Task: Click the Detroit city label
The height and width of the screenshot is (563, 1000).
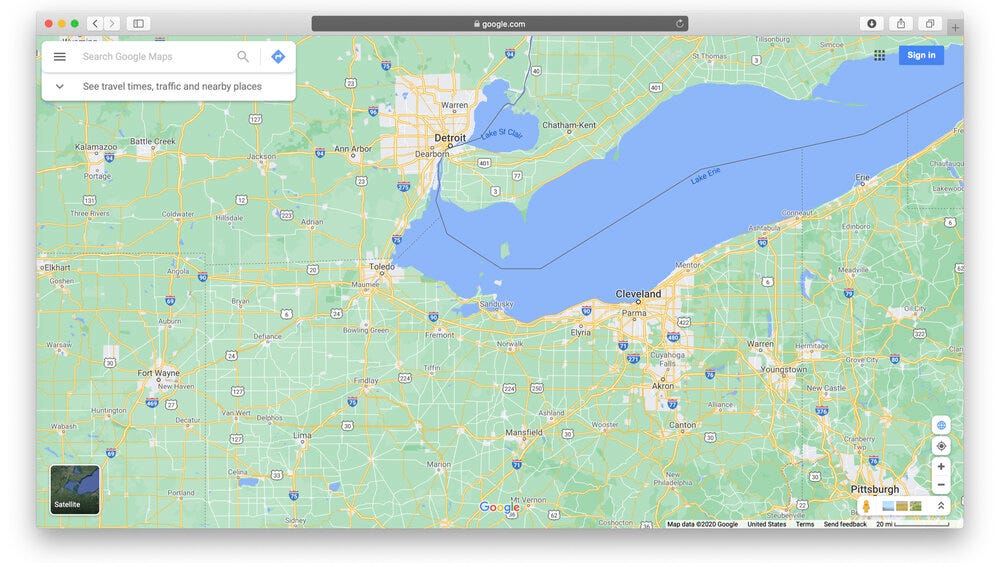Action: 450,138
